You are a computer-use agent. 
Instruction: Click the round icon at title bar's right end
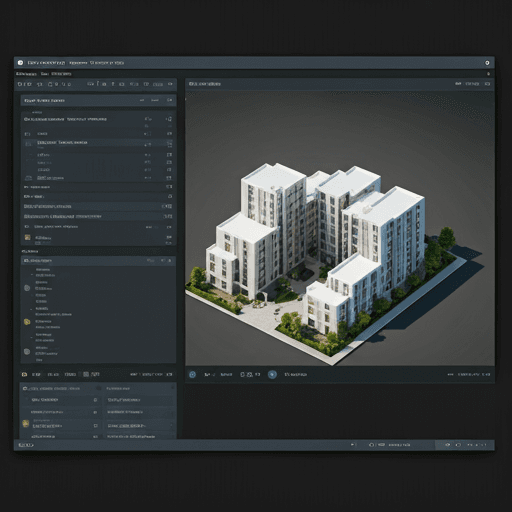(x=487, y=63)
